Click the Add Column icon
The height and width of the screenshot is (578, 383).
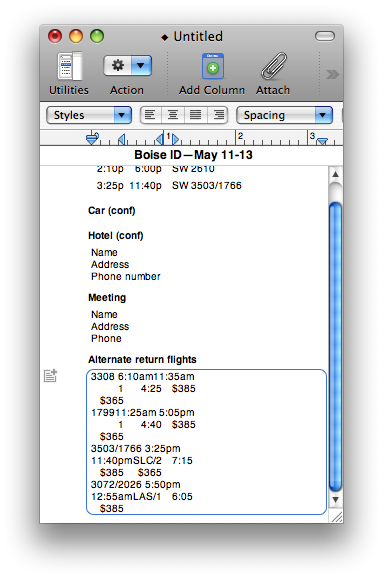[x=212, y=66]
